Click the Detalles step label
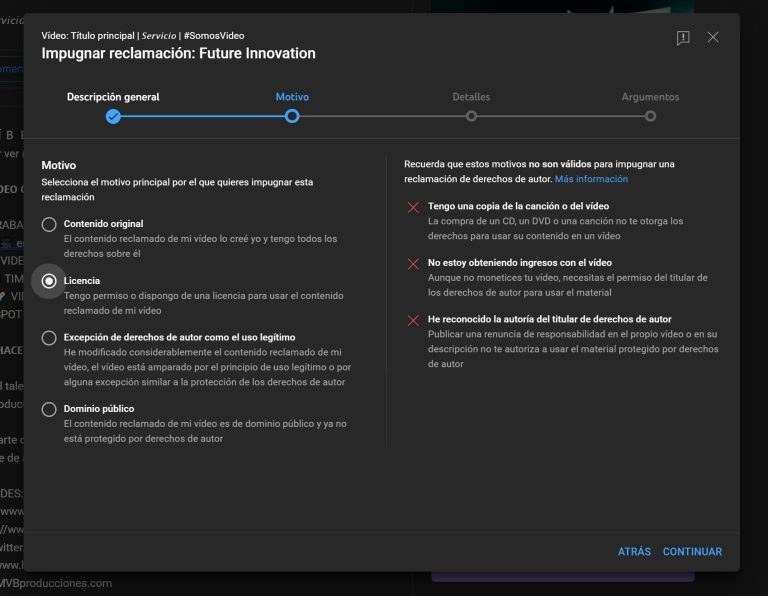768x596 pixels. click(x=471, y=97)
